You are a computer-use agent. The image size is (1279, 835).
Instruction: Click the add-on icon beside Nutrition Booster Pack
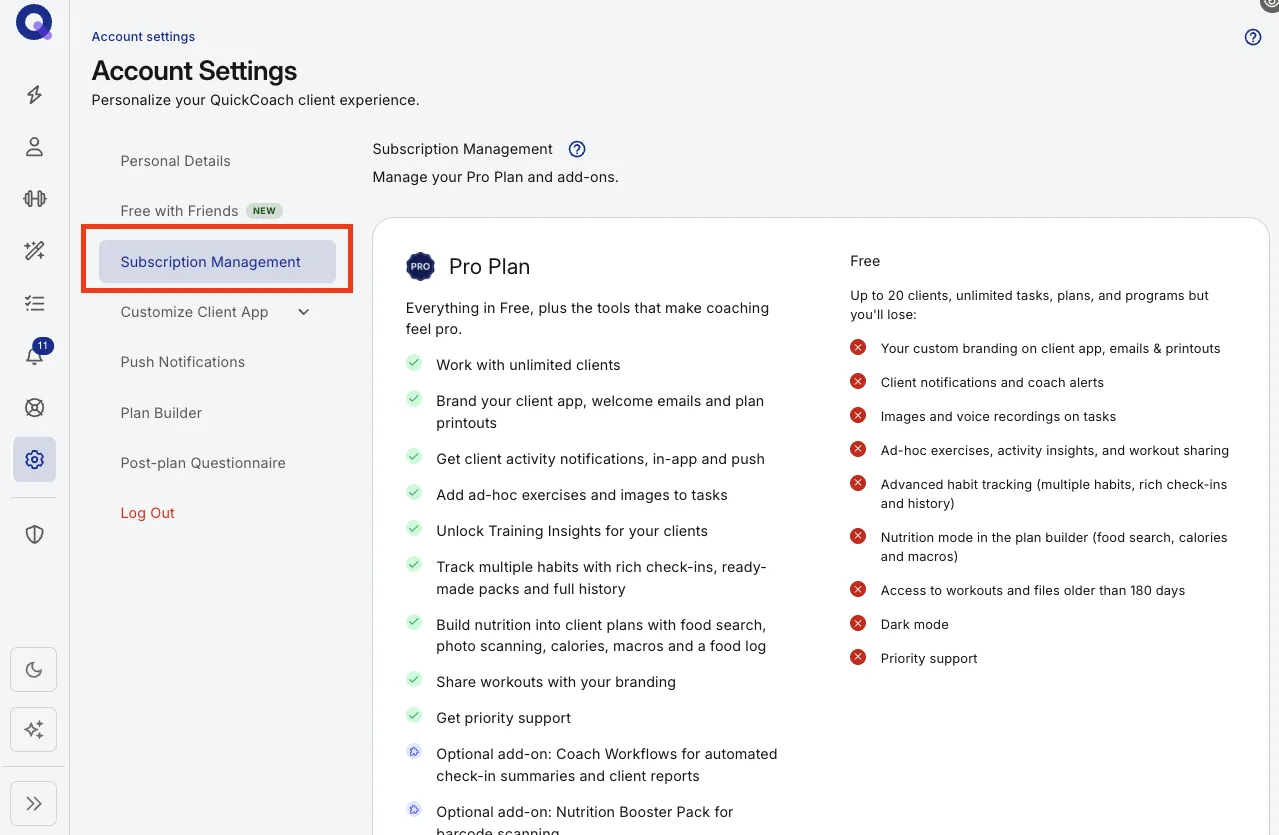tap(414, 810)
